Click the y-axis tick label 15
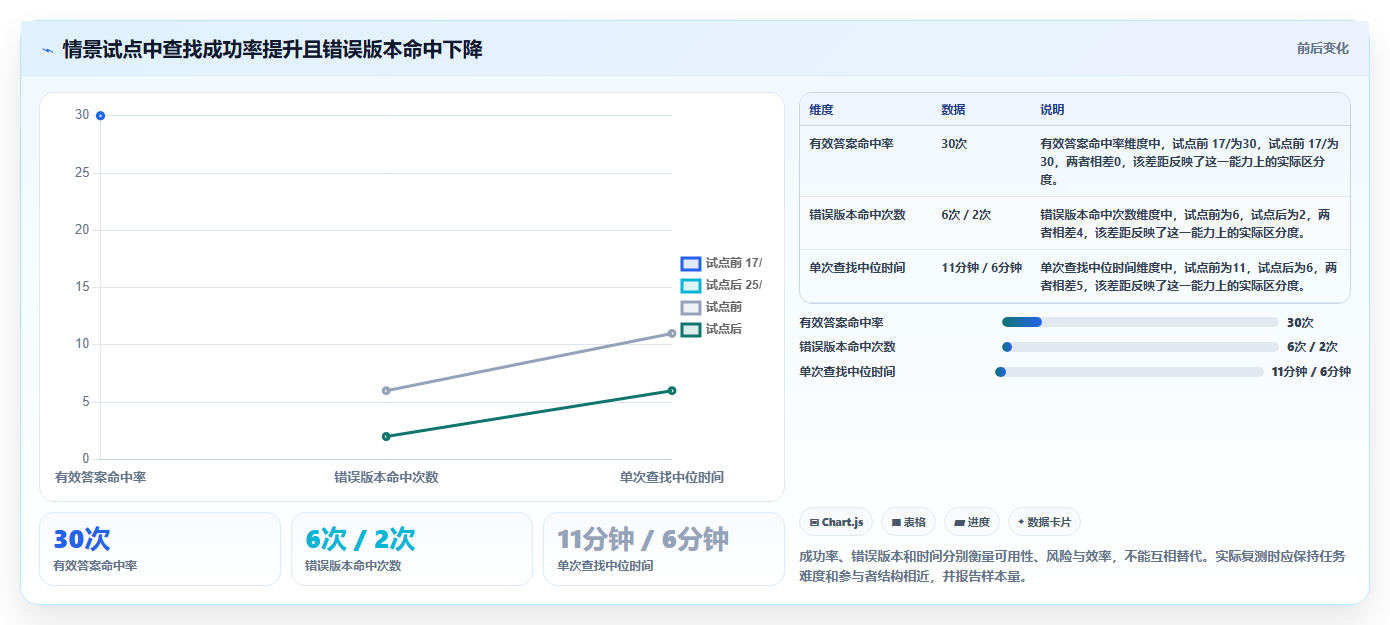Viewport: 1390px width, 625px height. click(x=82, y=287)
